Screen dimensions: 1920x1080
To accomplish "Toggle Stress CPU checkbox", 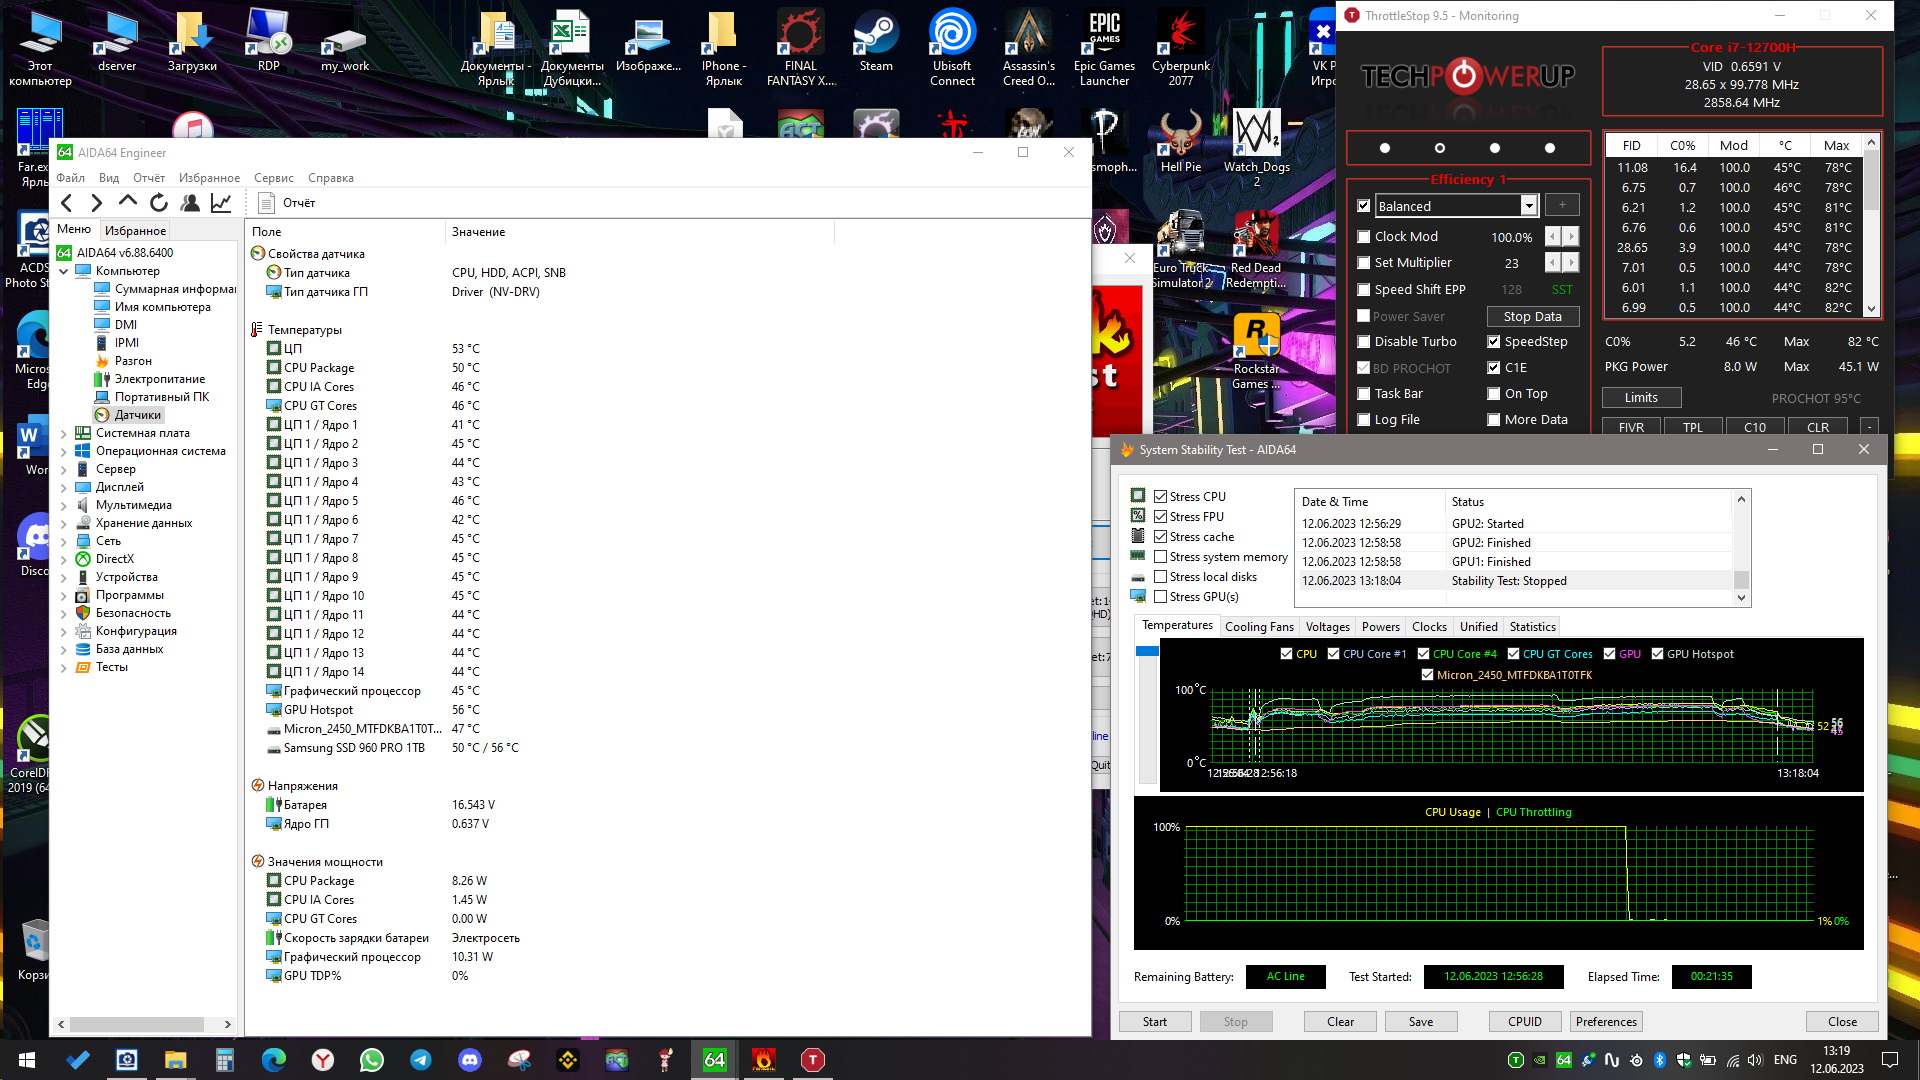I will pos(1160,497).
